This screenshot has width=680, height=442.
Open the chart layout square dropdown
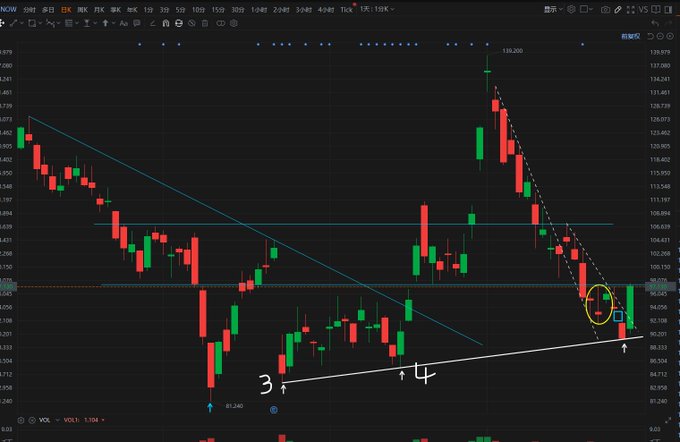pyautogui.click(x=586, y=9)
